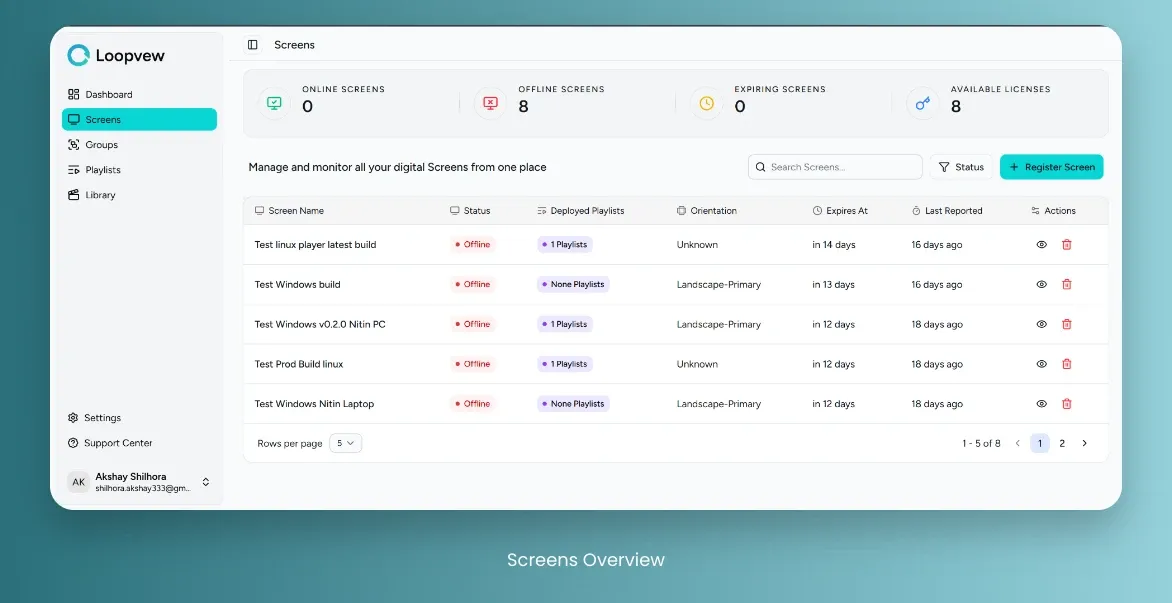Screen dimensions: 1172x603
Task: View Test Windows v0.2.0 Nitin PC
Action: pyautogui.click(x=1041, y=324)
